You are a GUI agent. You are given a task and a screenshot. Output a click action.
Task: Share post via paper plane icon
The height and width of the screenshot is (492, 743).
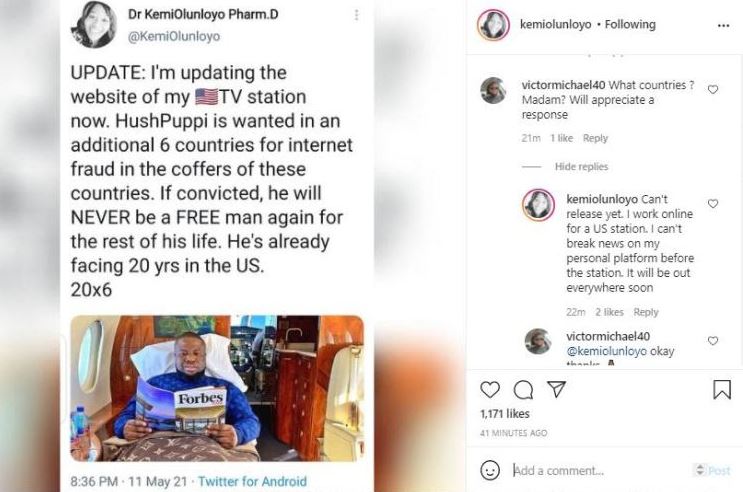point(556,389)
